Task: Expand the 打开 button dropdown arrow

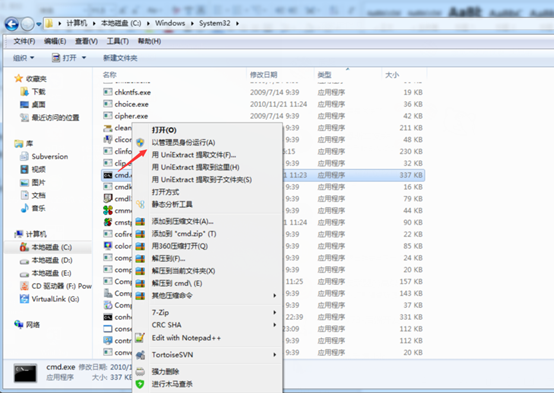Action: point(84,58)
